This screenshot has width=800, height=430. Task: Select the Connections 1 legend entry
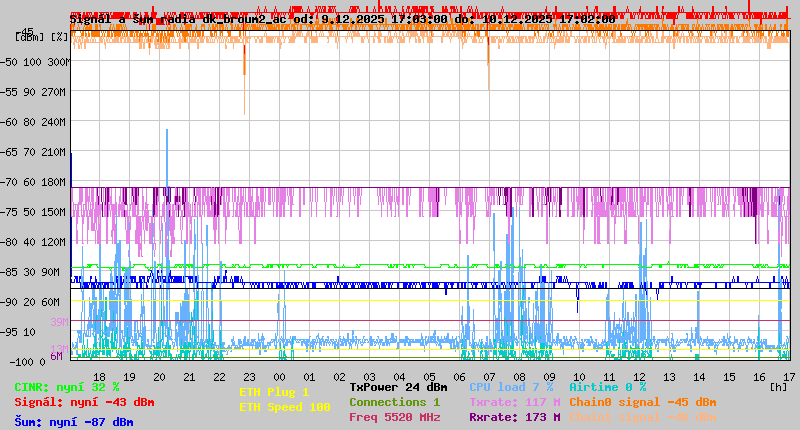click(394, 402)
